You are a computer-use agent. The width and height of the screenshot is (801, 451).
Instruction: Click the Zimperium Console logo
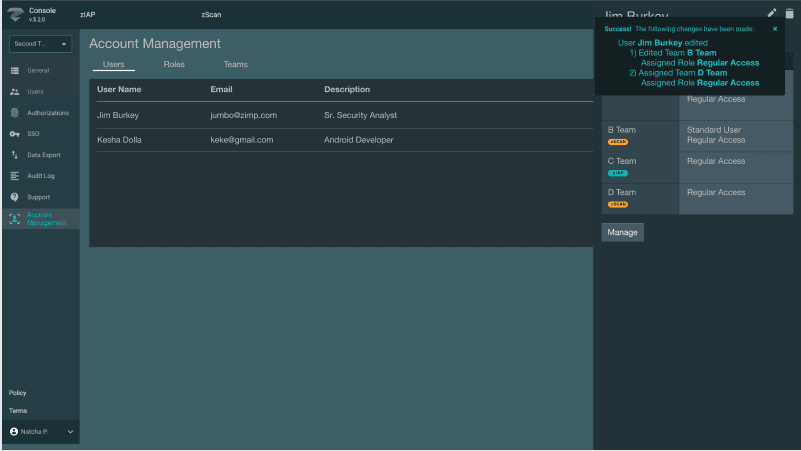[x=15, y=14]
